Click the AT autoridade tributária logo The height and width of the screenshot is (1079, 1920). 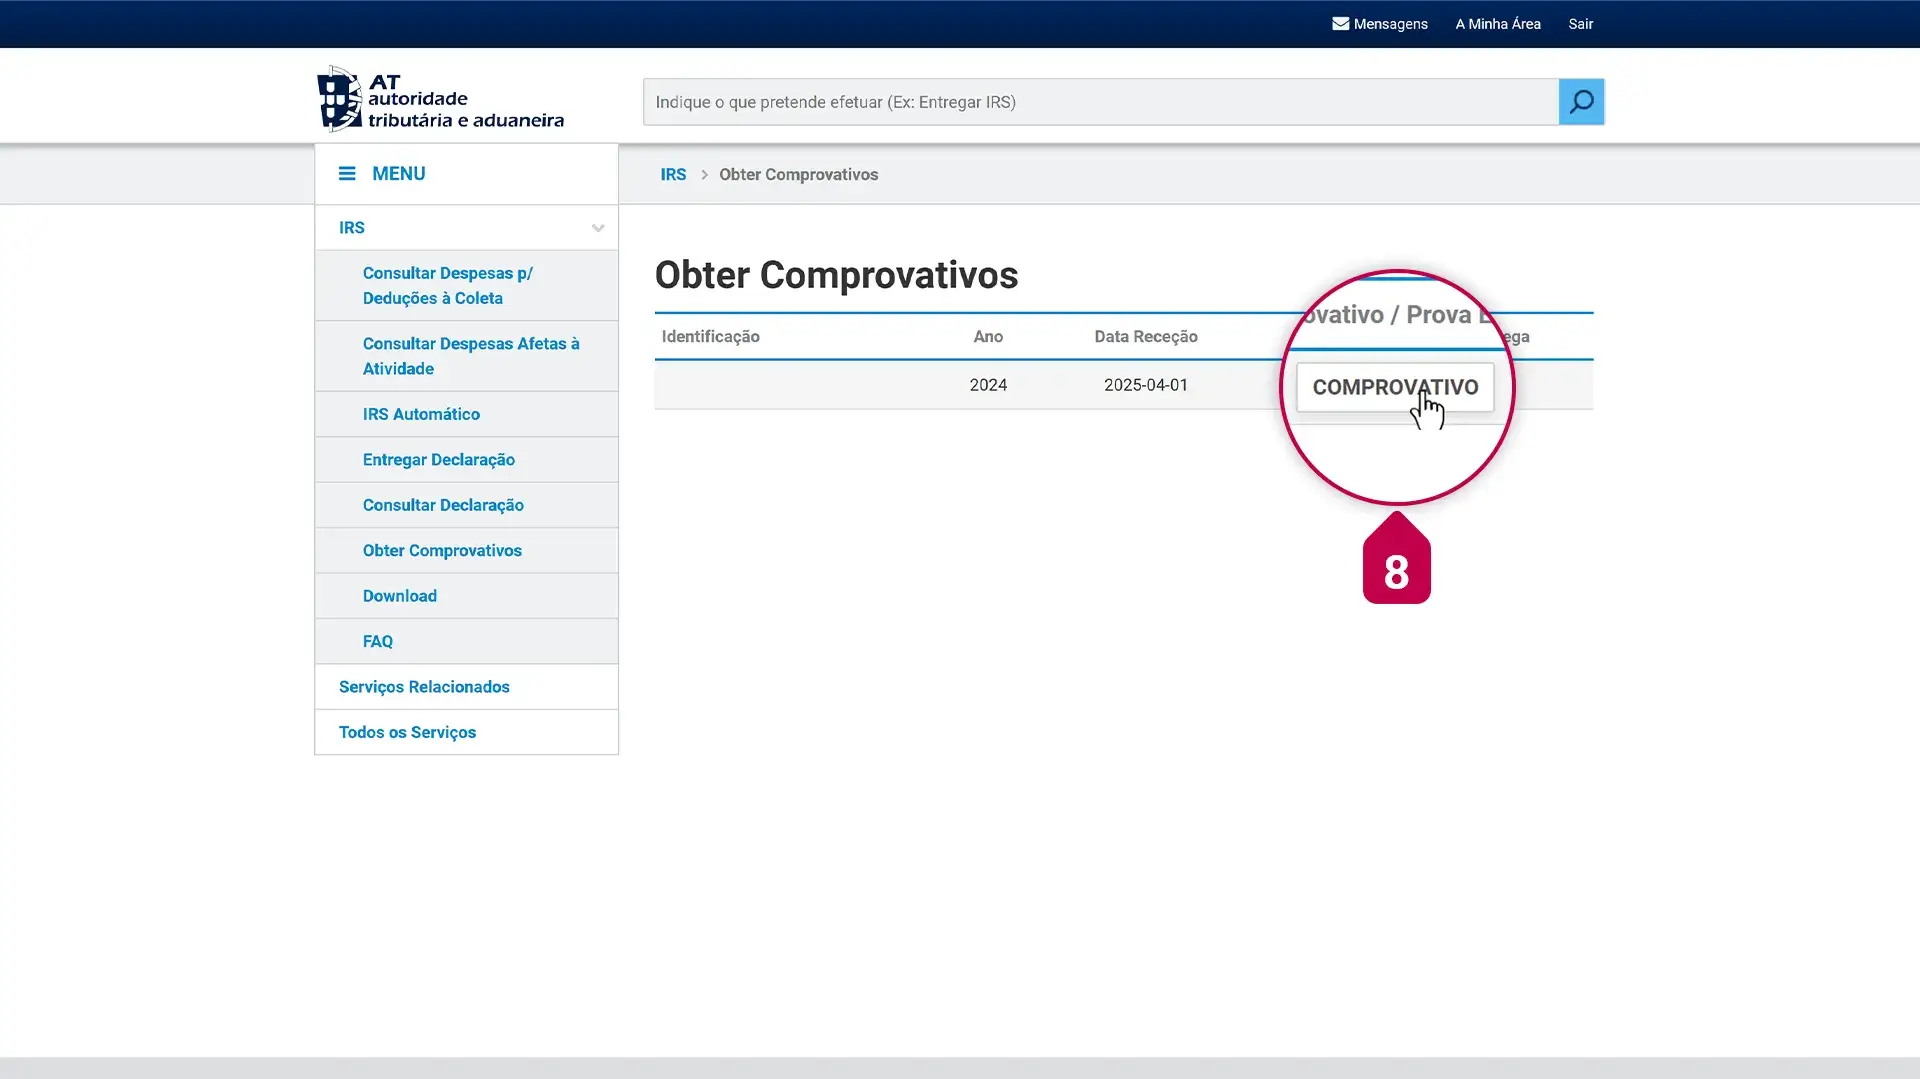coord(440,100)
